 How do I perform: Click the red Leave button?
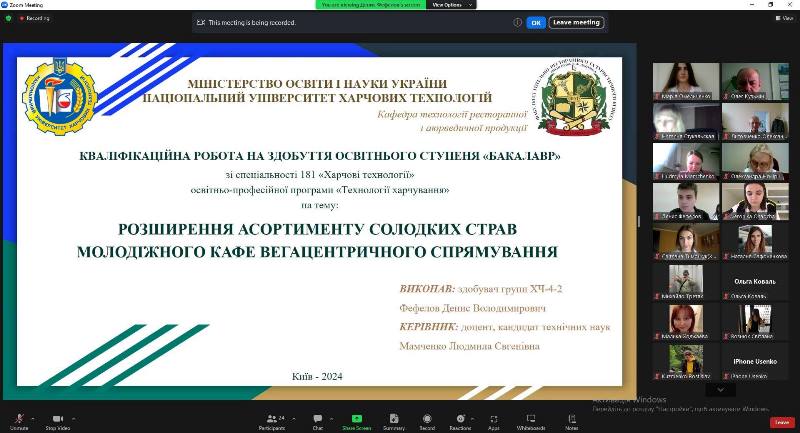[x=782, y=422]
